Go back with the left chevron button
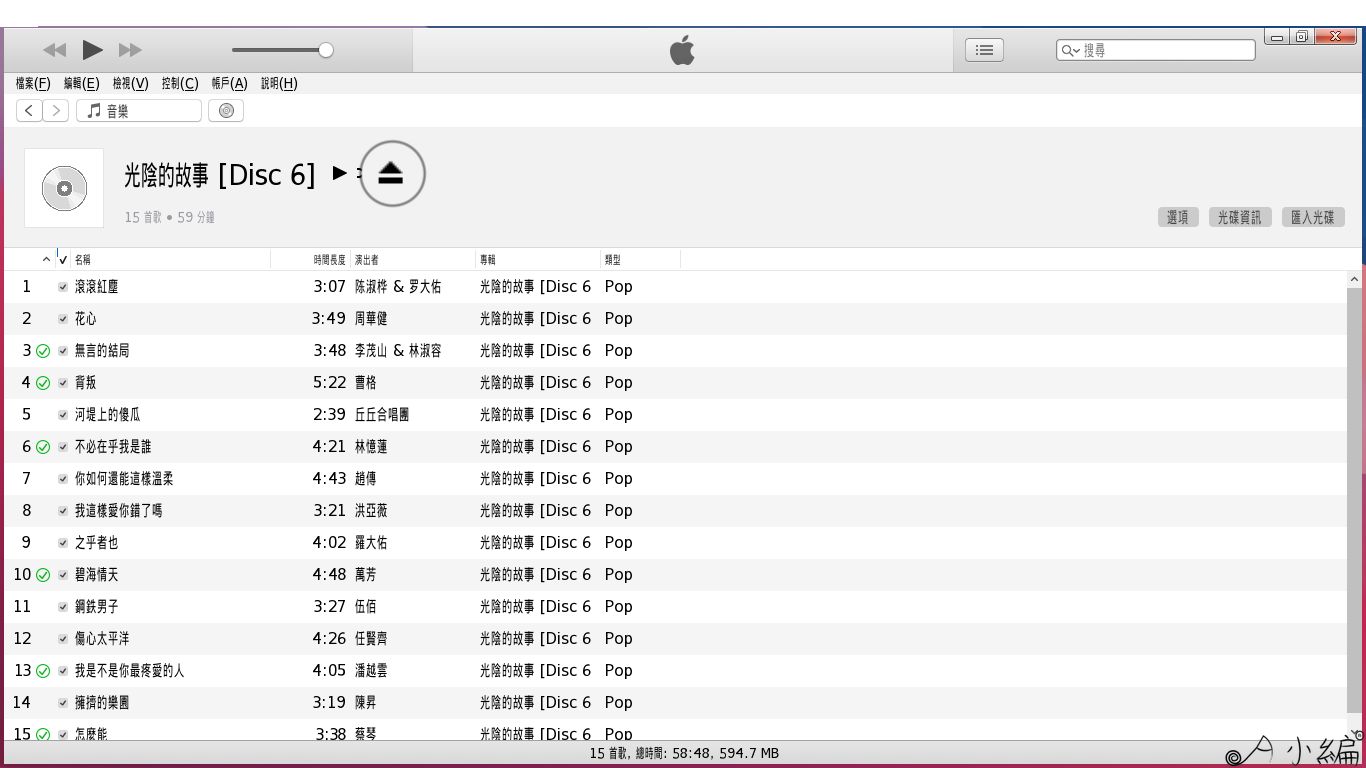1366x768 pixels. pos(29,111)
